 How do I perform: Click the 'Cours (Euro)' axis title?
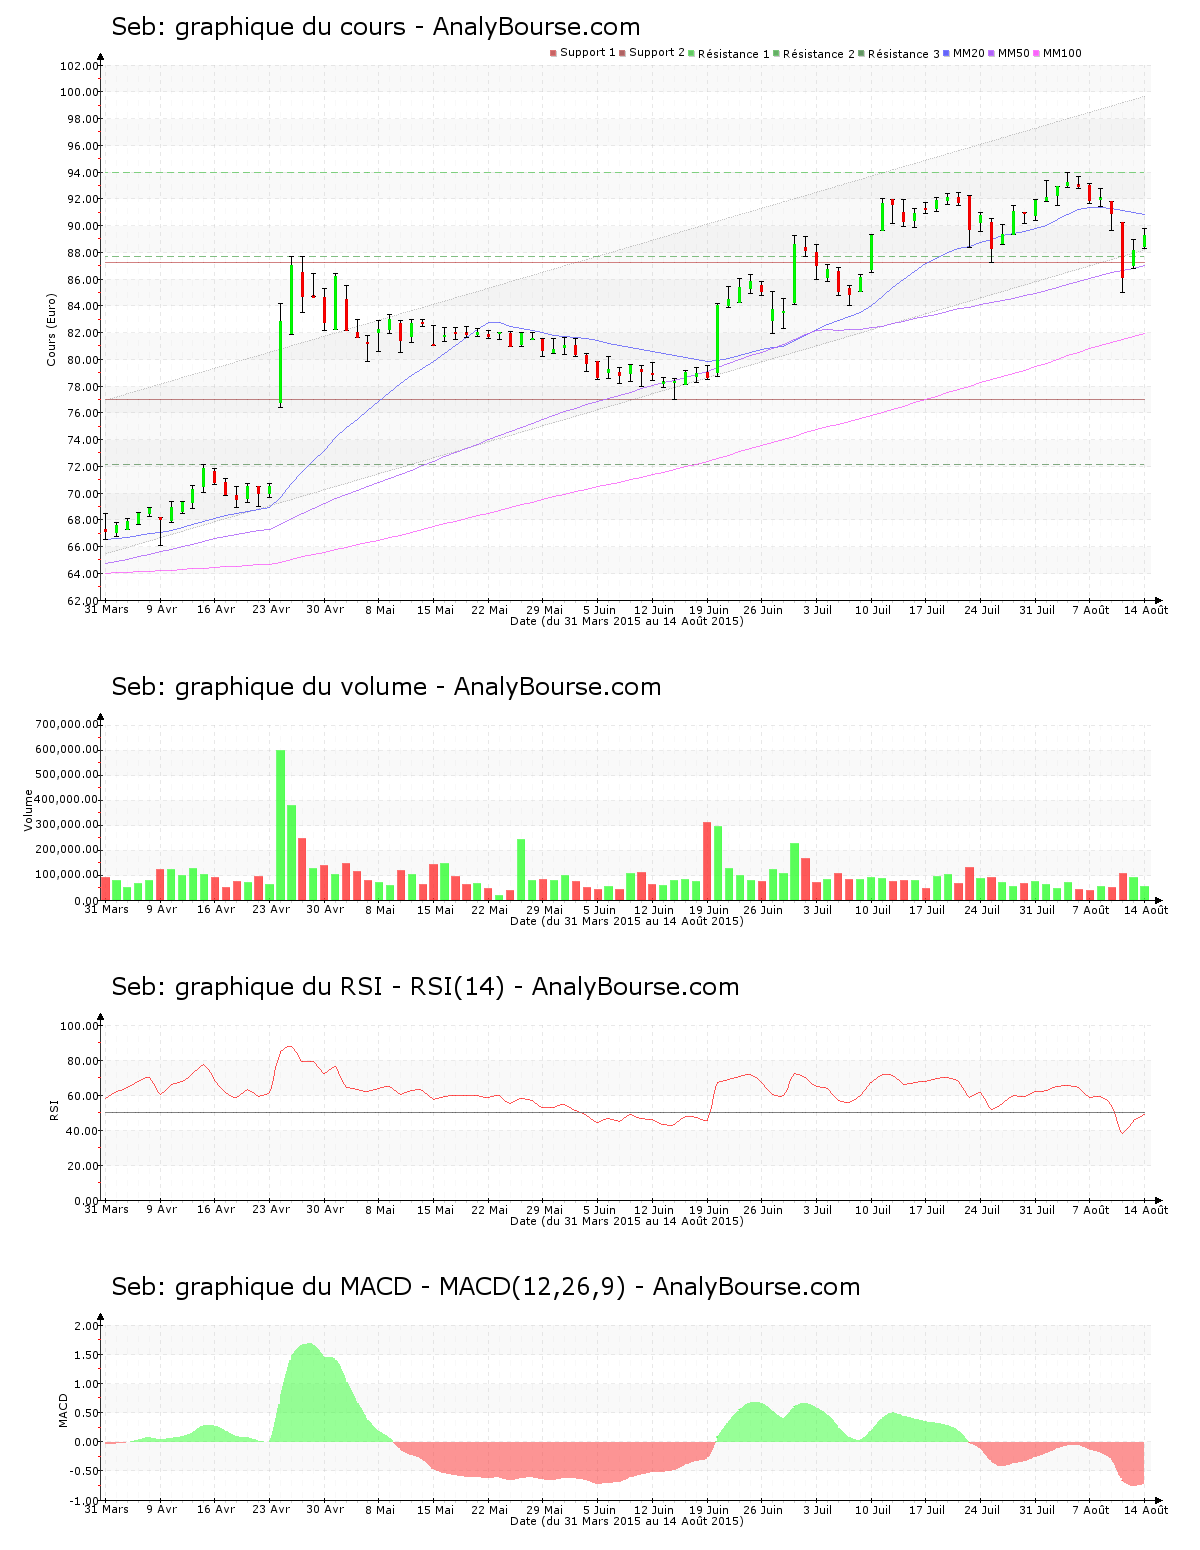51,330
